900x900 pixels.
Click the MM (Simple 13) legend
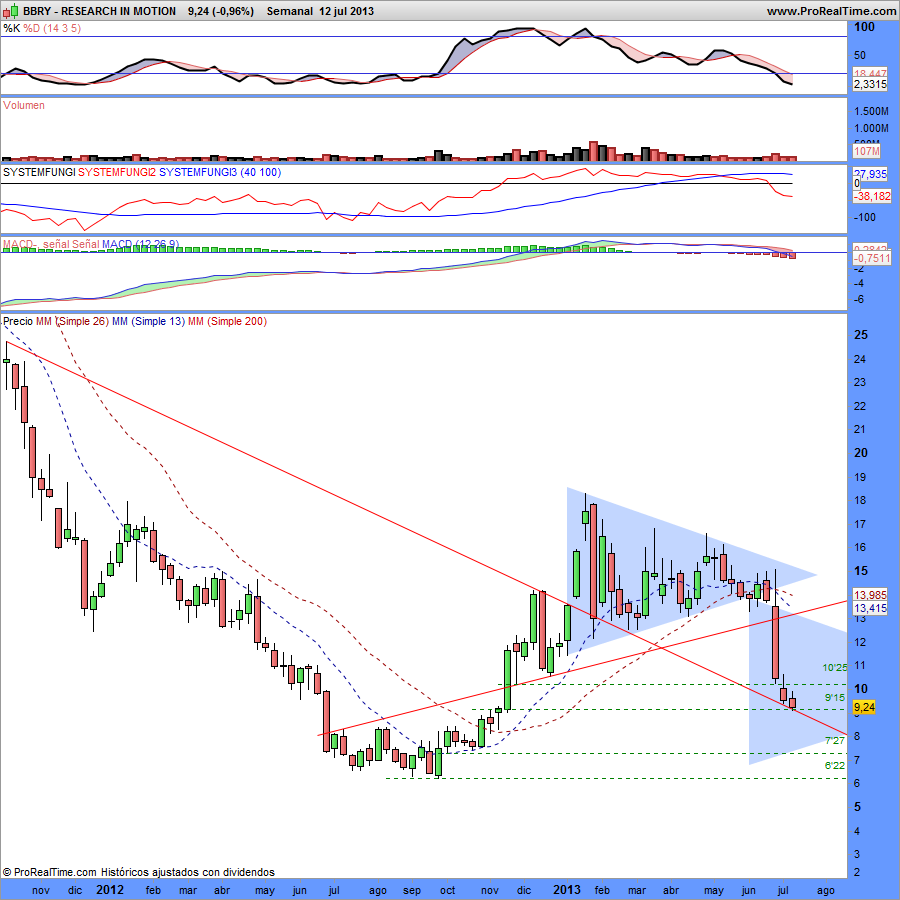(149, 321)
